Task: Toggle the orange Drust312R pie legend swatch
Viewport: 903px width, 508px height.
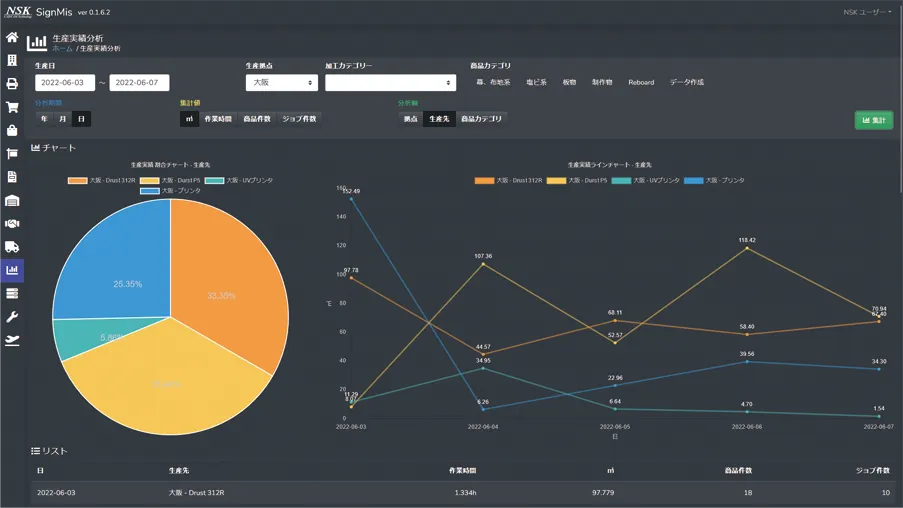Action: [78, 181]
